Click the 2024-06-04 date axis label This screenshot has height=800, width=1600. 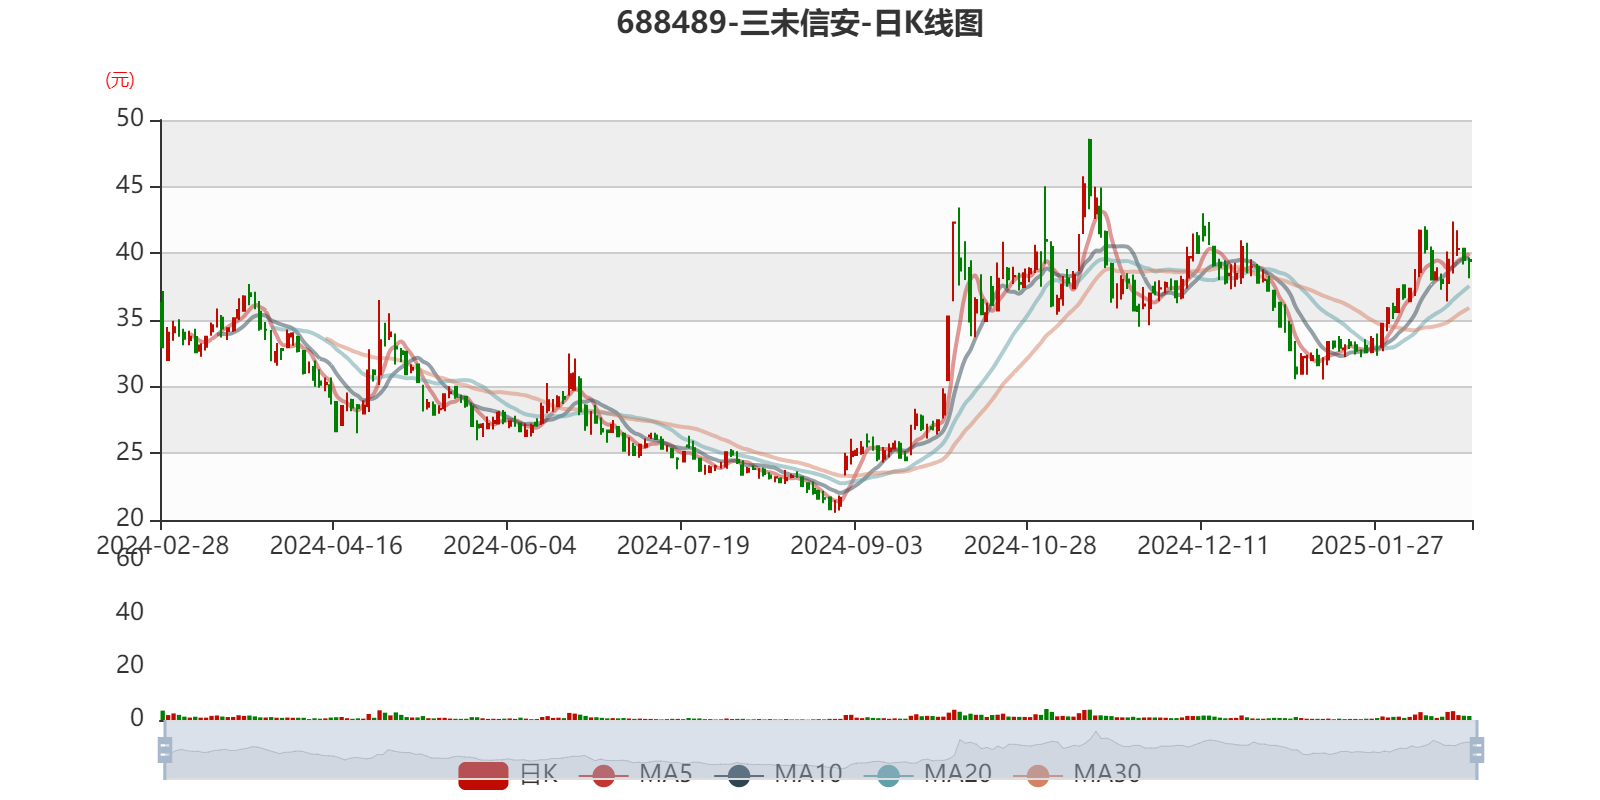tap(510, 546)
